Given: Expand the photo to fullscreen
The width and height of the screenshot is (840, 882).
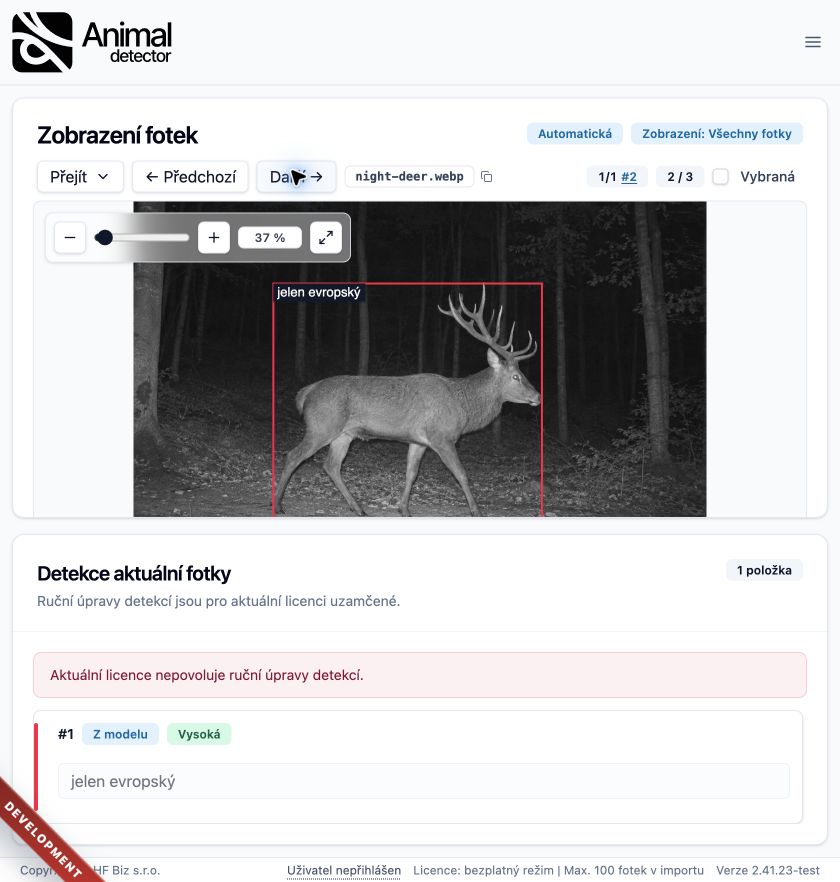Looking at the screenshot, I should 326,237.
